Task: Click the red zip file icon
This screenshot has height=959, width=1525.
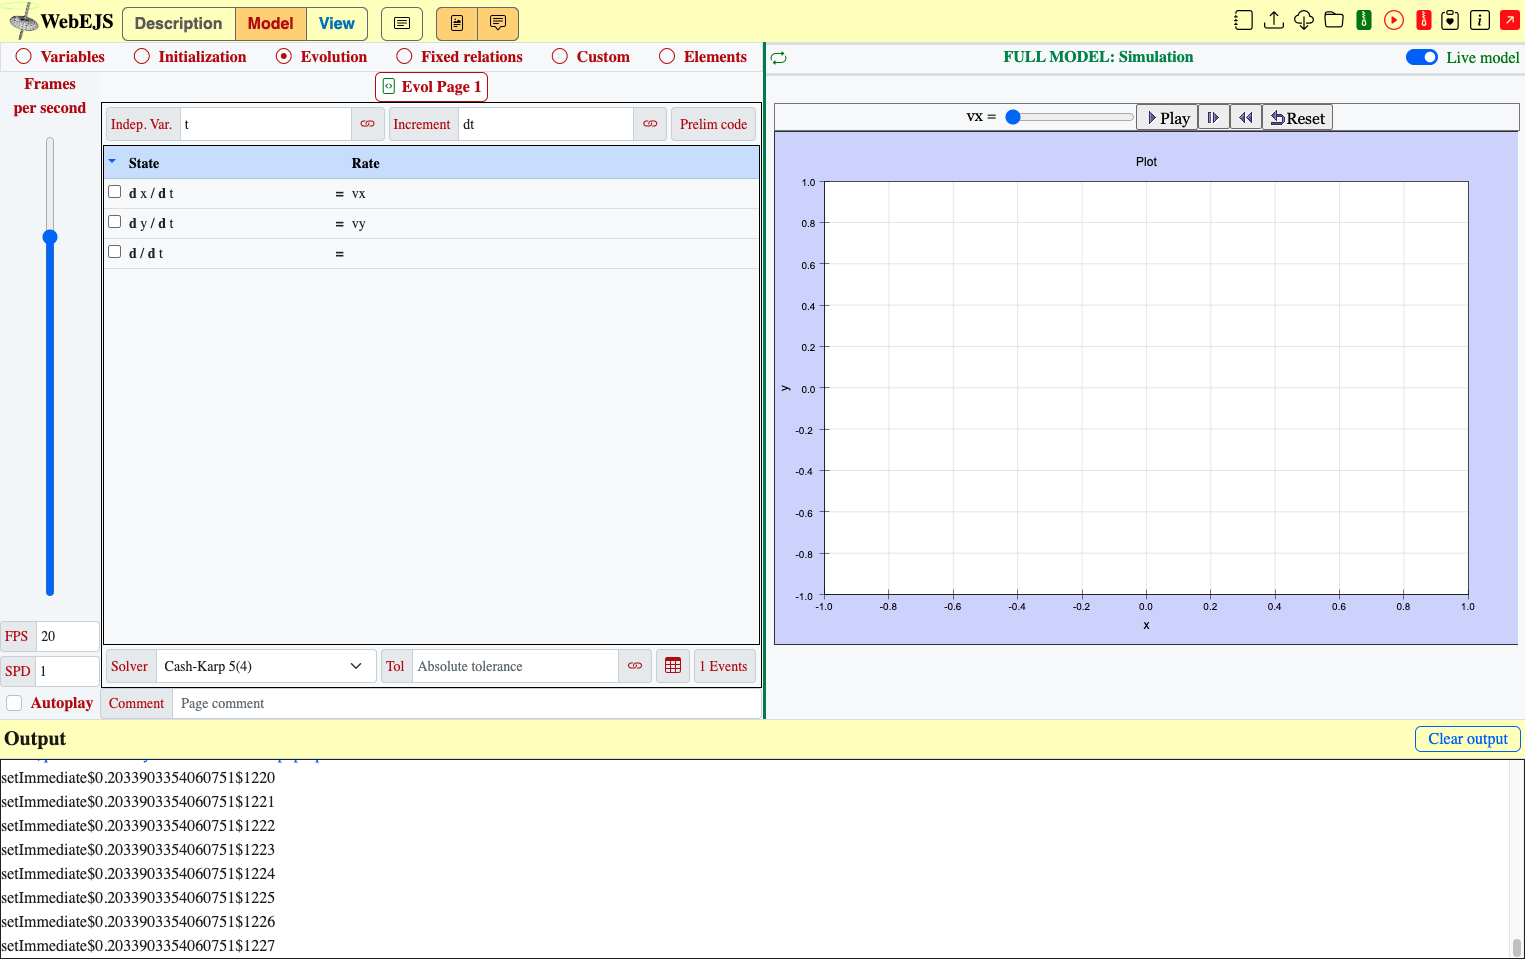Action: [1423, 20]
